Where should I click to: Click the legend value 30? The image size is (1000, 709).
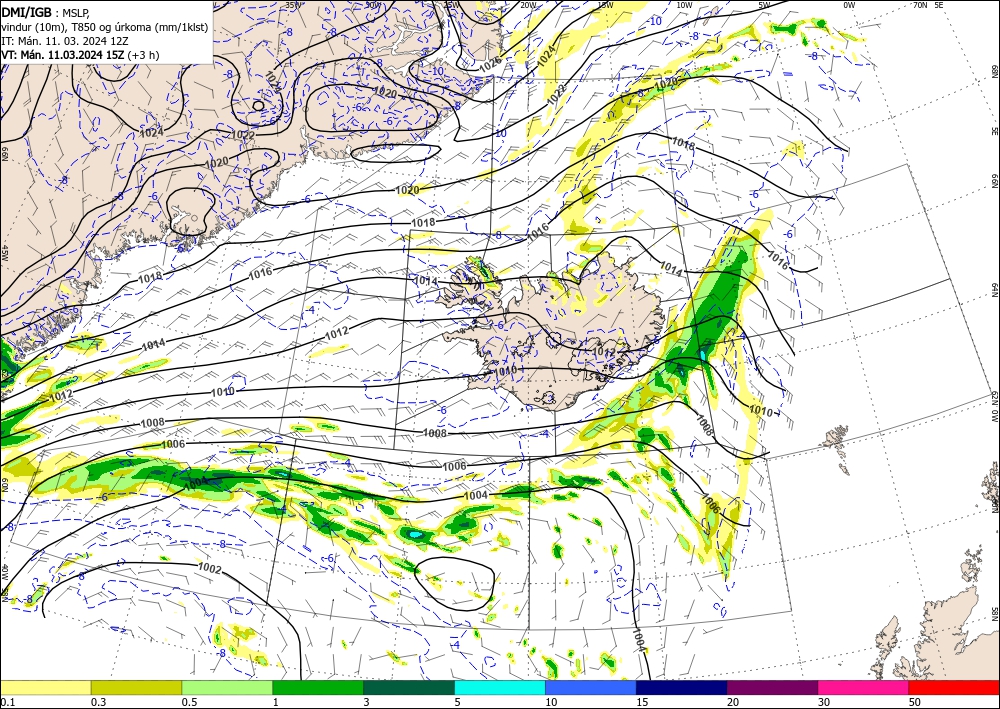tap(824, 702)
